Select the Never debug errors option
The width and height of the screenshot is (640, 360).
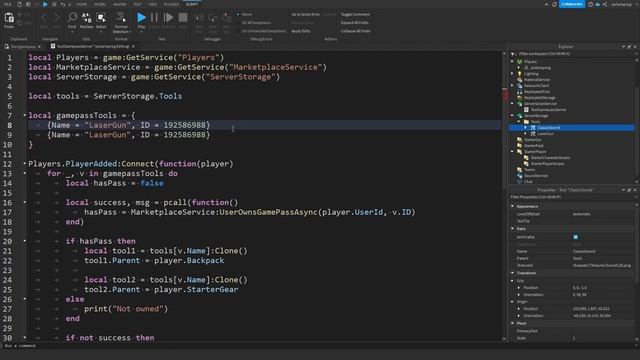click(x=246, y=14)
